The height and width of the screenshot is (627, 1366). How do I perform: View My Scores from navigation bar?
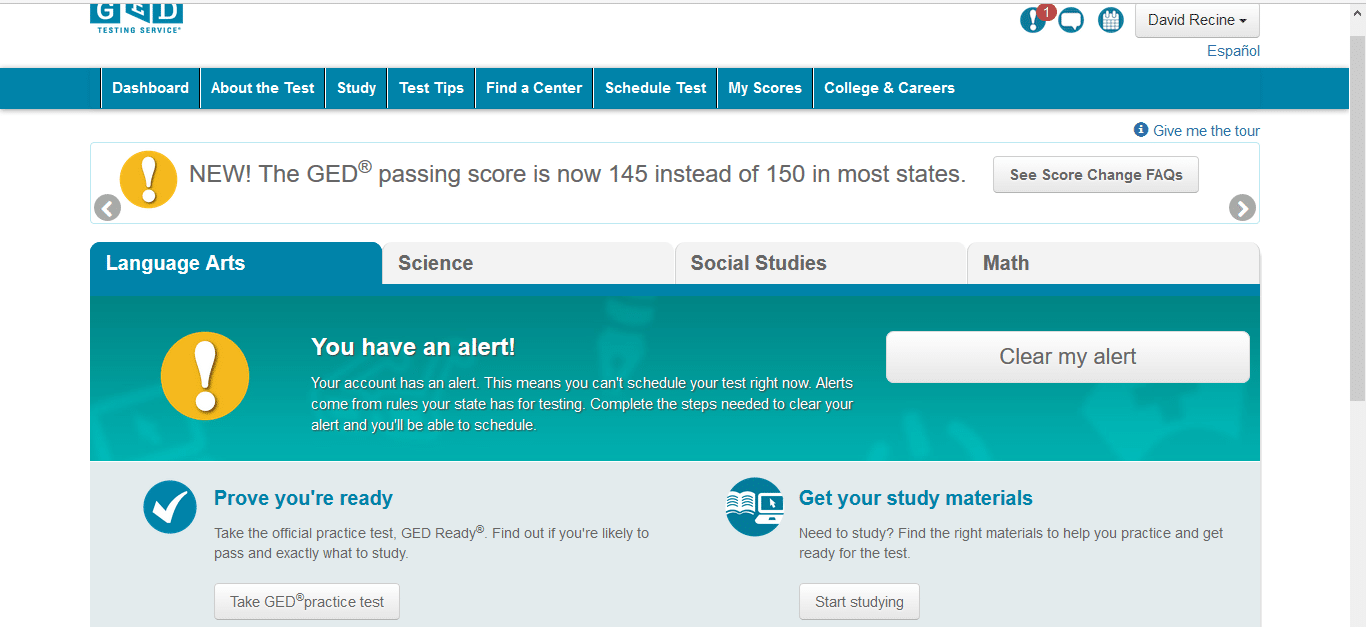(765, 88)
